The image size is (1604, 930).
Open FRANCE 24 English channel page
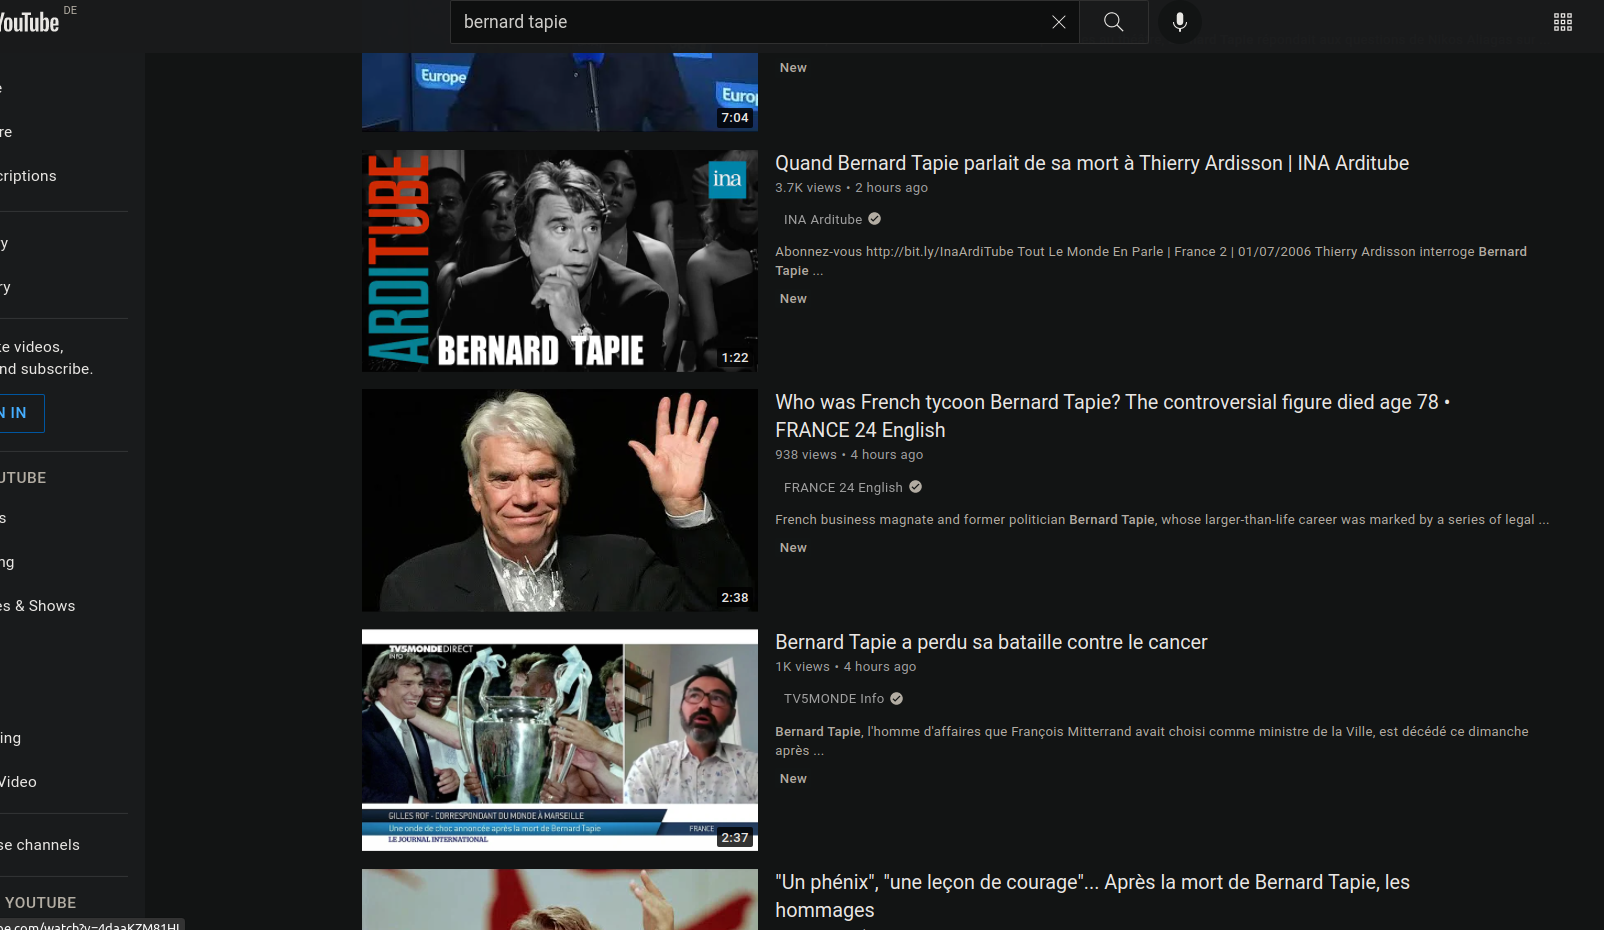tap(842, 488)
